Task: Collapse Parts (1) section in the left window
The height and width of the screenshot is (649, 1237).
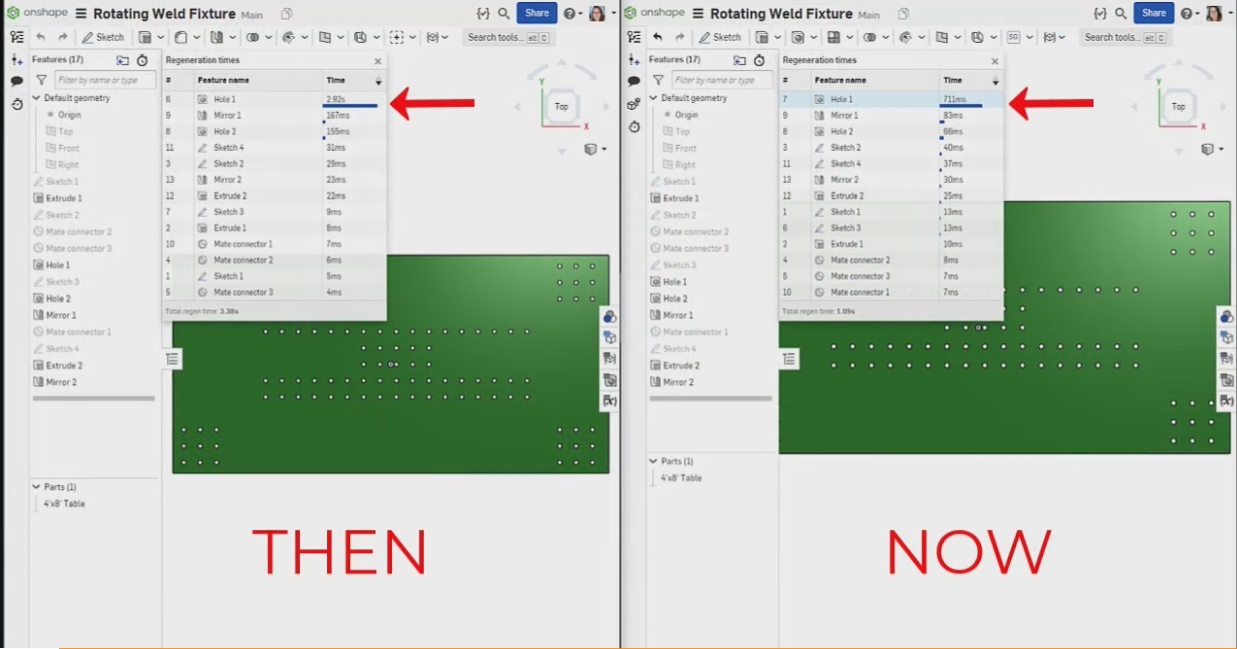Action: (36, 487)
